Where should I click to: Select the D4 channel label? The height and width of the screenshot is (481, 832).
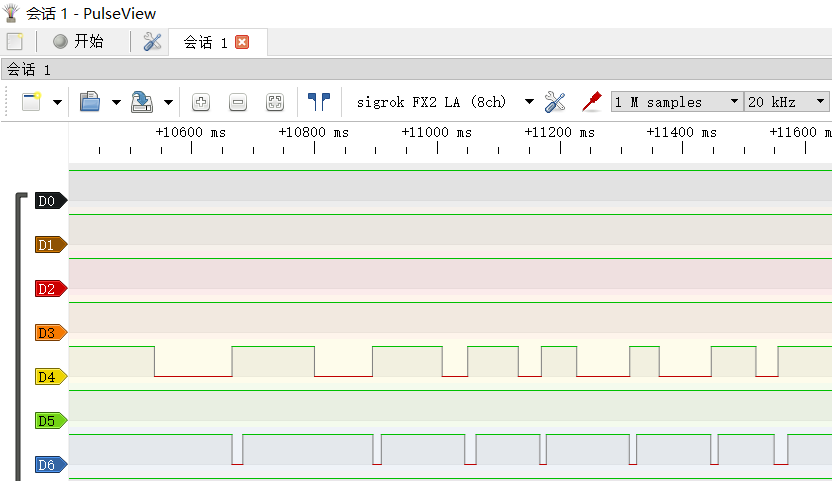[x=51, y=377]
